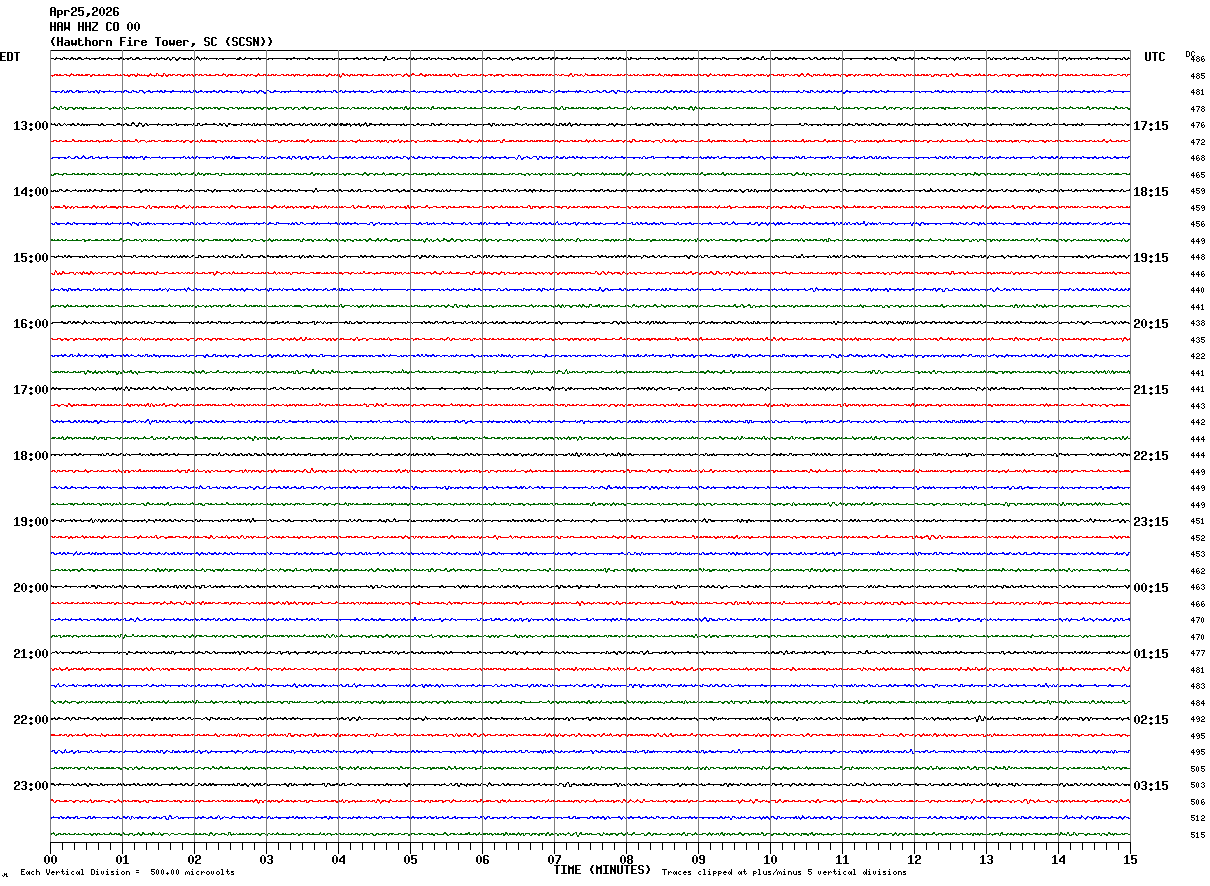
Task: Click the UTC timezone label
Action: (1155, 57)
